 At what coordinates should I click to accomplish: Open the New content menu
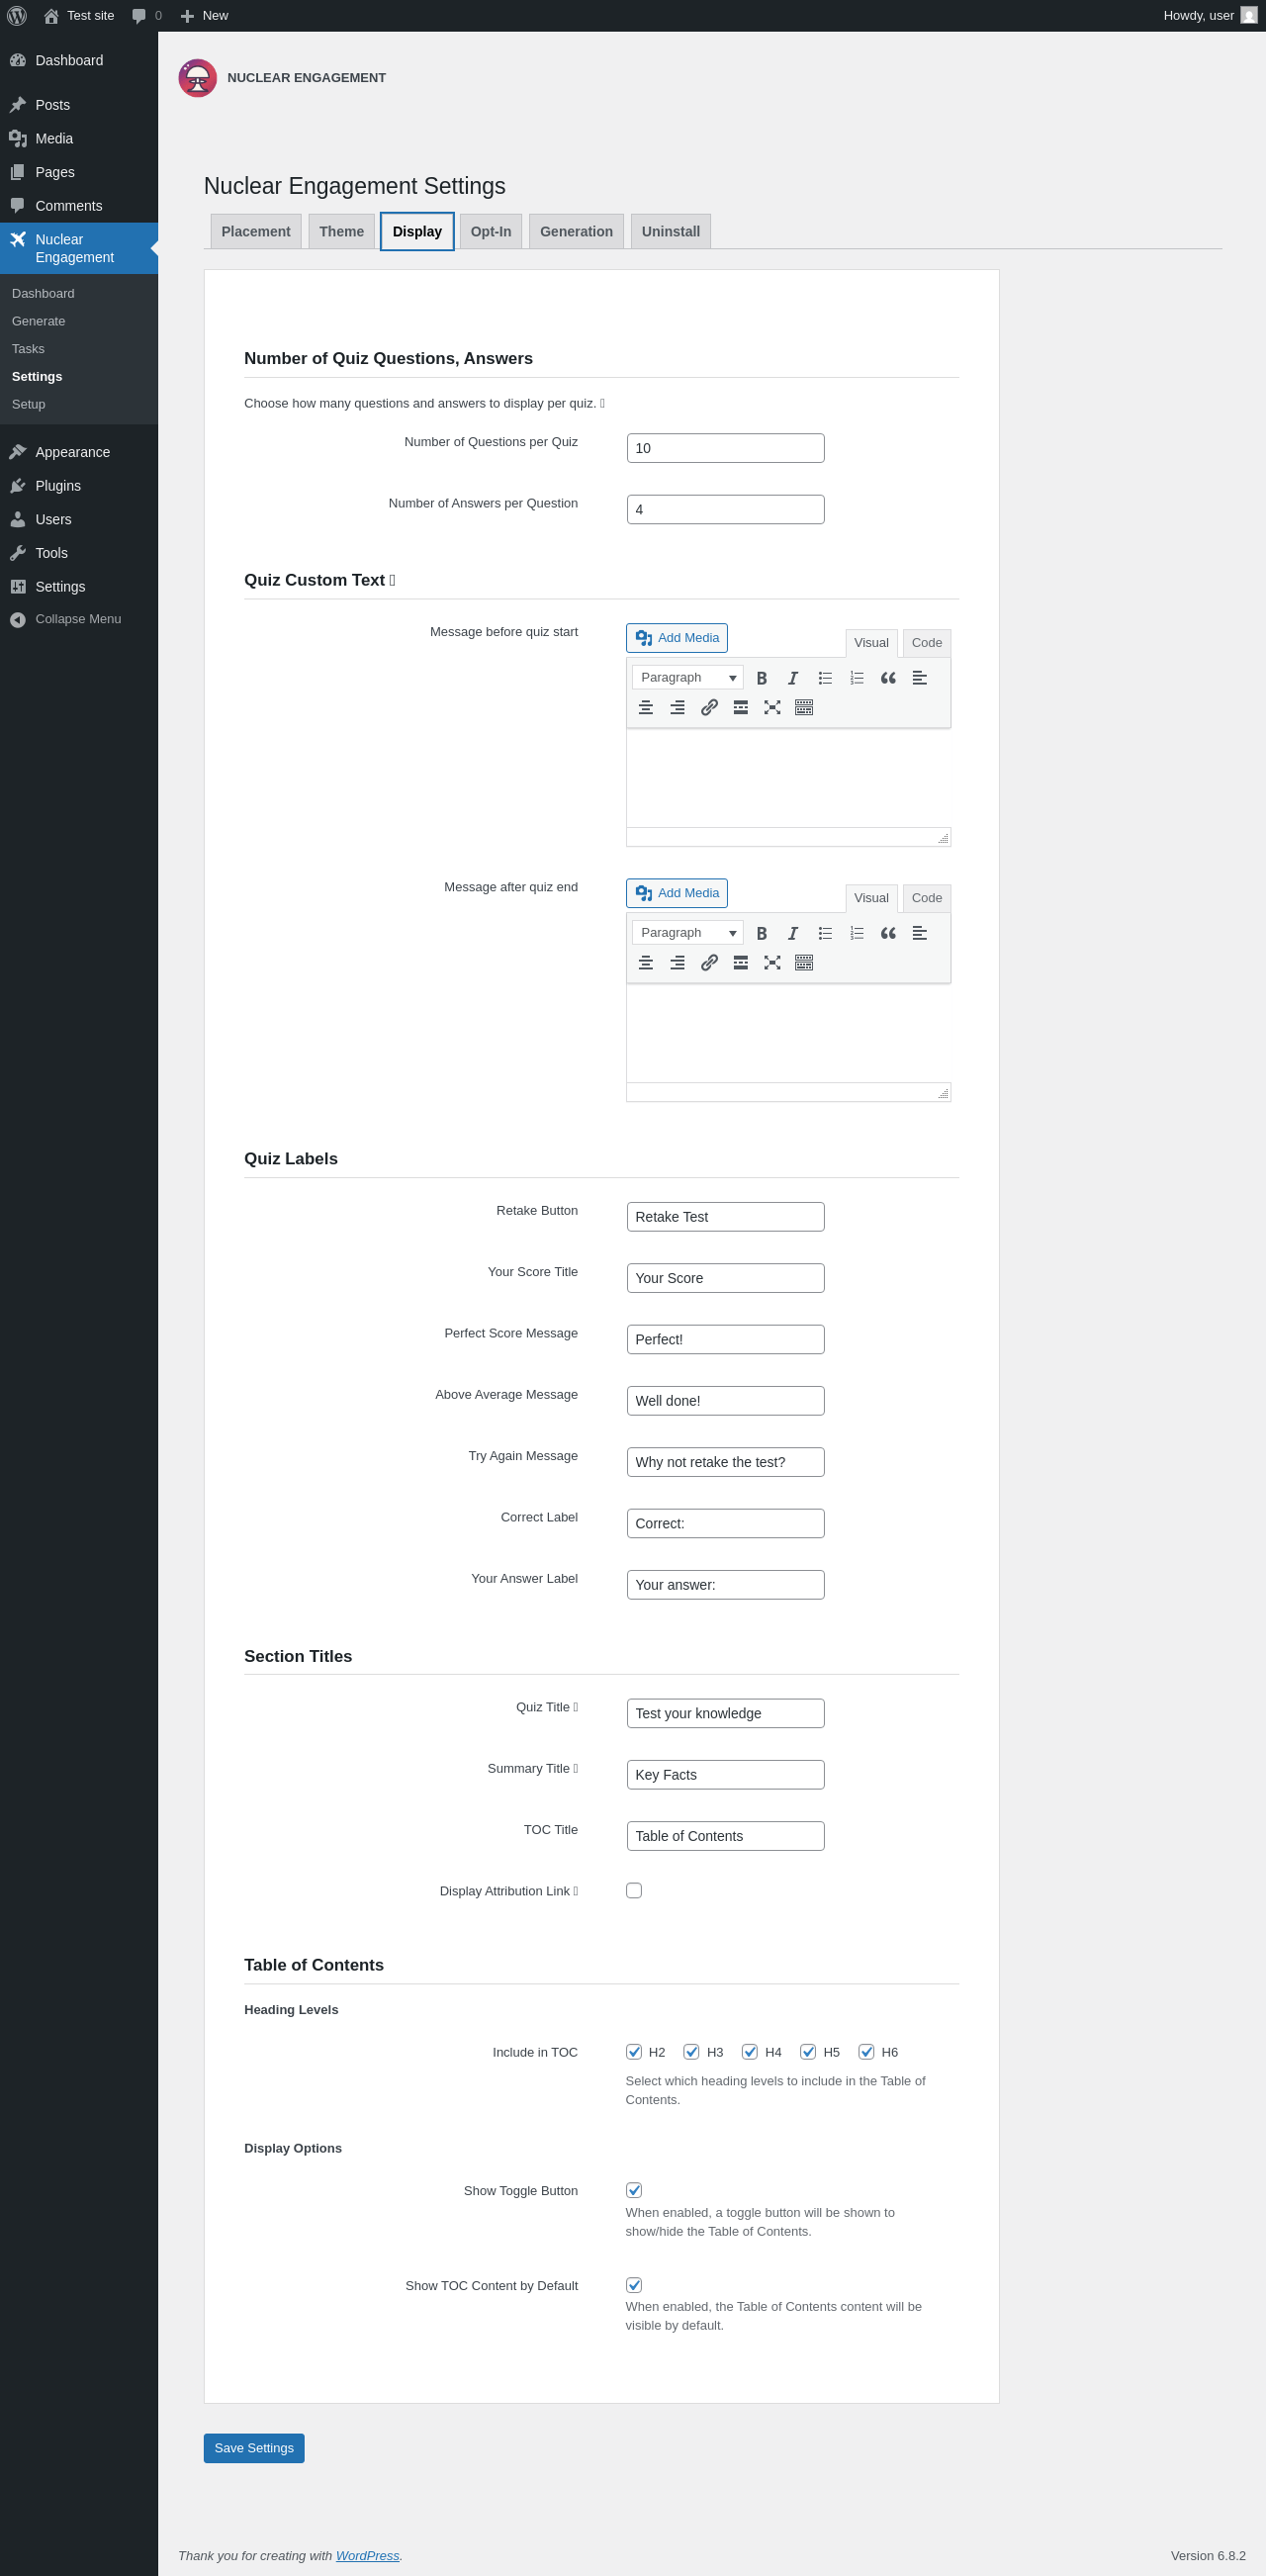pos(205,16)
